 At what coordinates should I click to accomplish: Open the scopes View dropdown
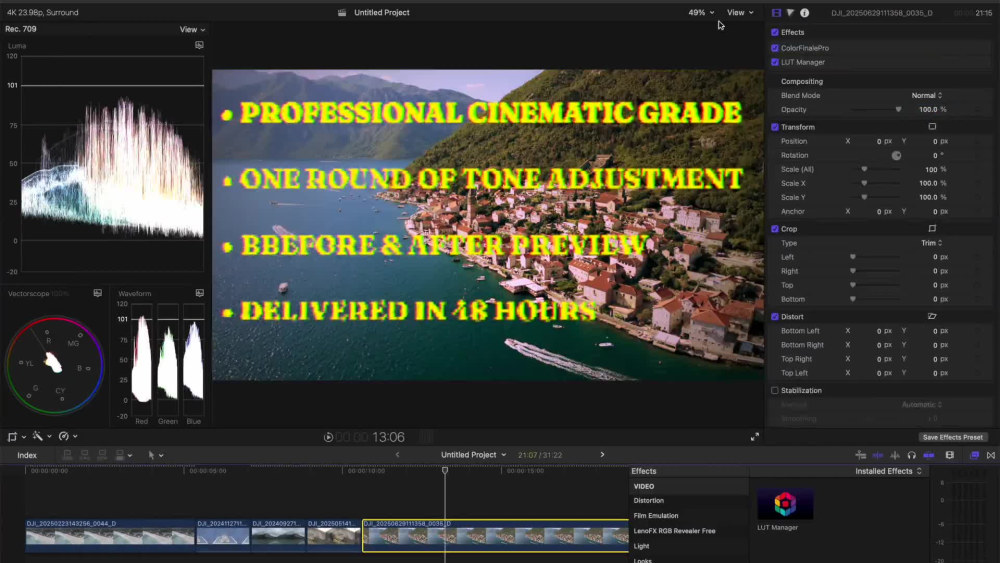click(192, 29)
